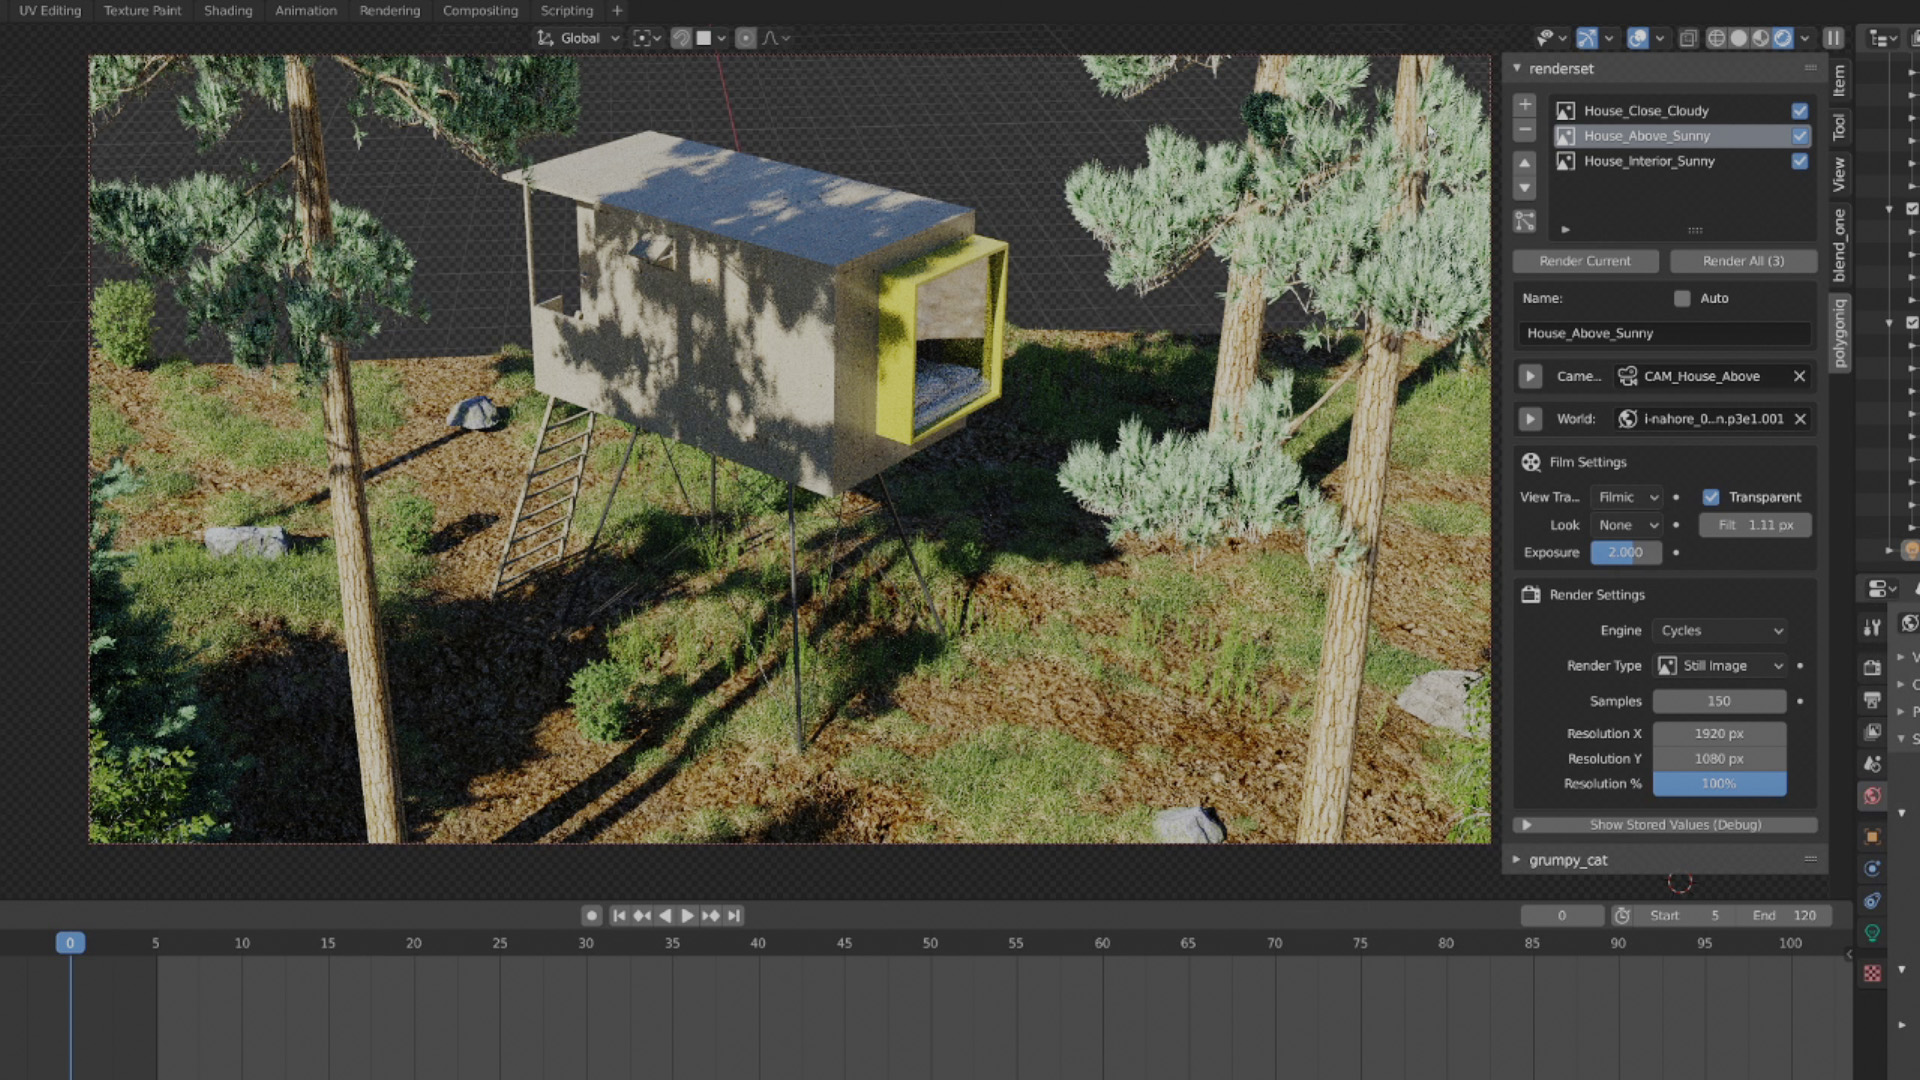Disable the House_Interior_Sunny preset checkbox
1920x1080 pixels.
click(x=1800, y=161)
